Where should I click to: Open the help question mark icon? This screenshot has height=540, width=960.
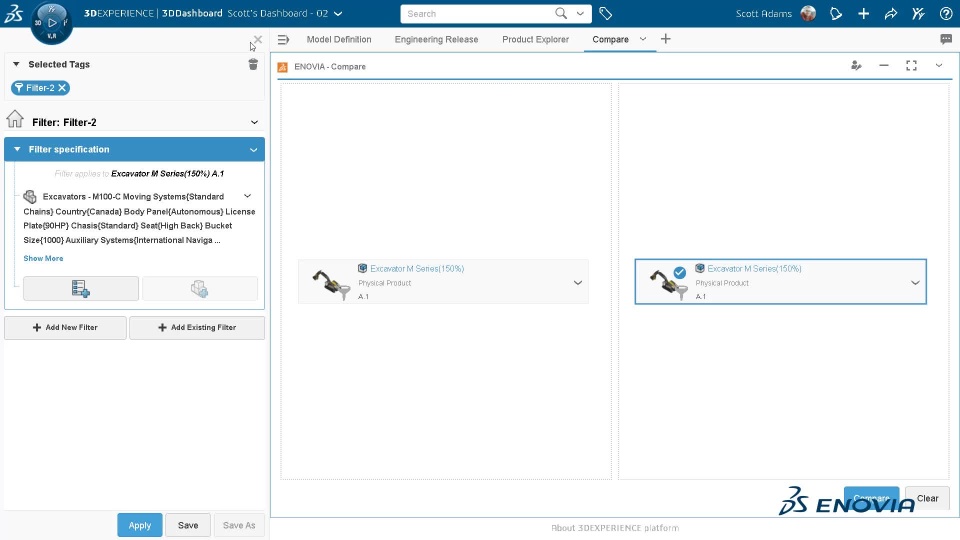tap(946, 13)
